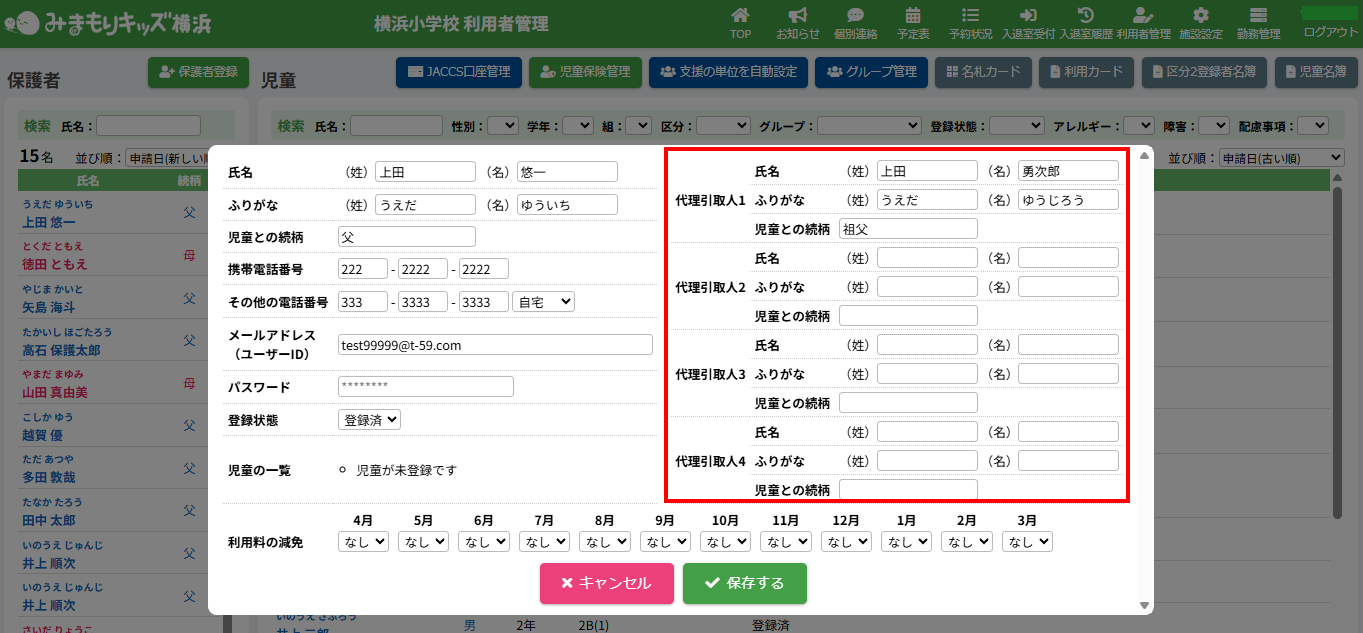This screenshot has width=1363, height=633.
Task: Open 施設設定 gear icon
Action: click(1201, 17)
